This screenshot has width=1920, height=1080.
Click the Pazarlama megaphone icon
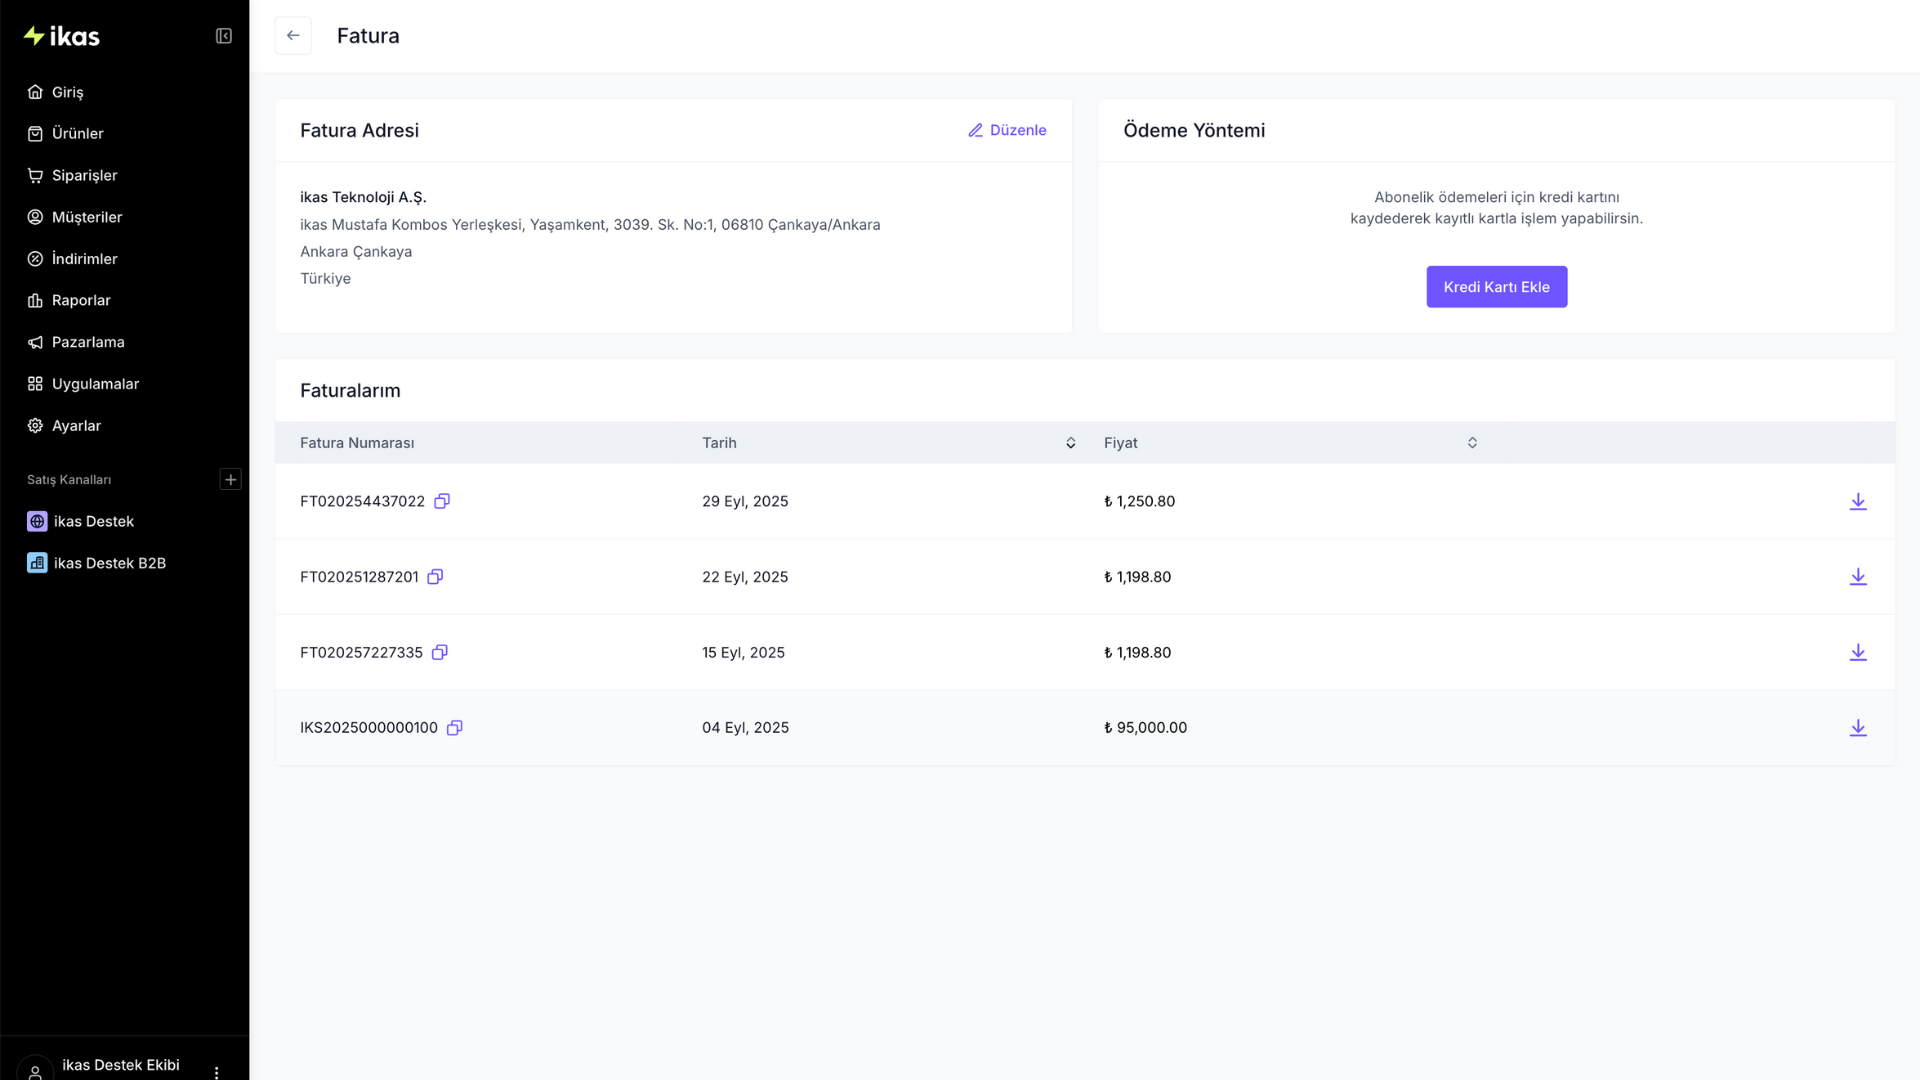point(35,342)
